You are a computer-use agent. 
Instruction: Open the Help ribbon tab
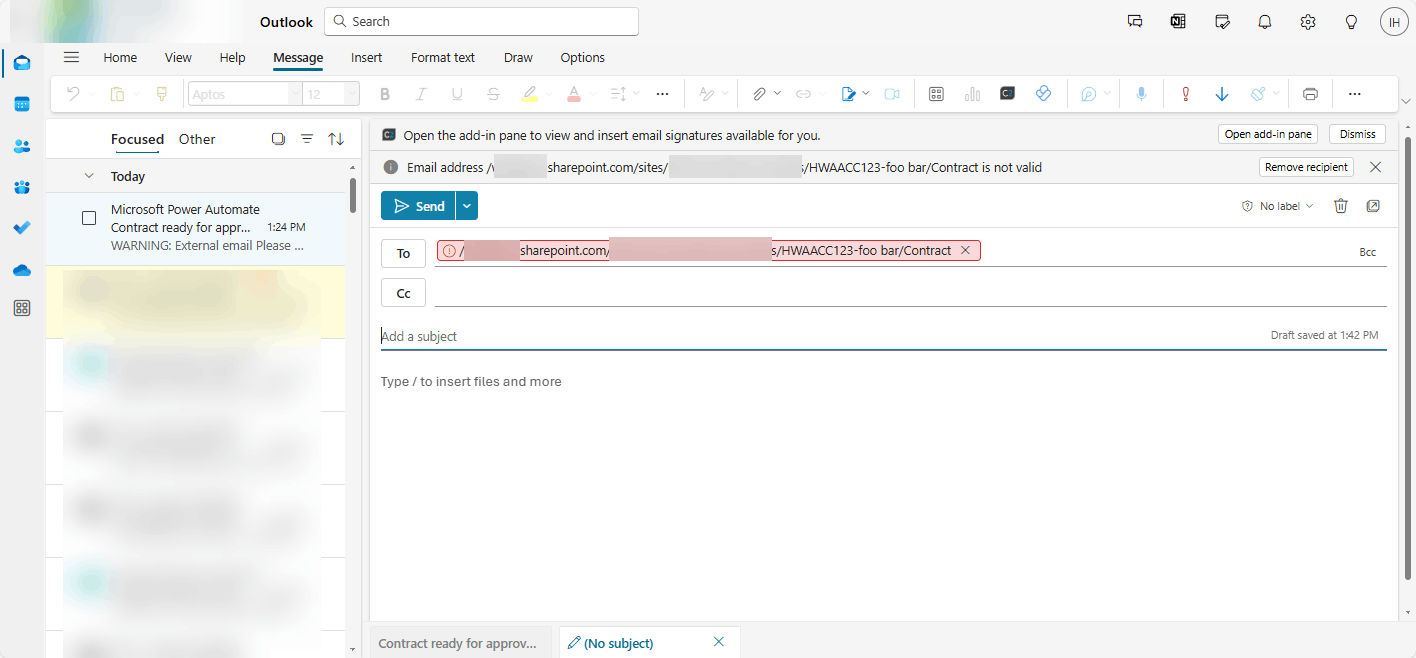232,57
